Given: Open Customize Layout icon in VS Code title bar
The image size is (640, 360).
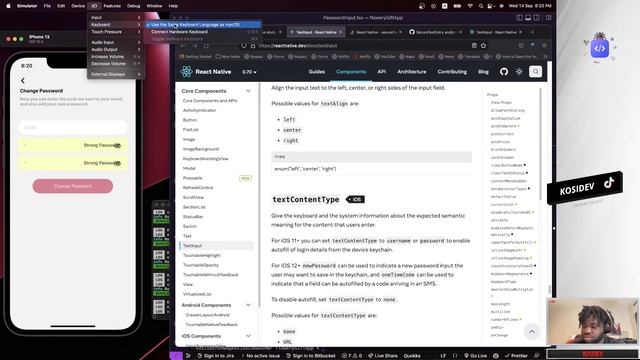Looking at the screenshot, I should click(549, 18).
